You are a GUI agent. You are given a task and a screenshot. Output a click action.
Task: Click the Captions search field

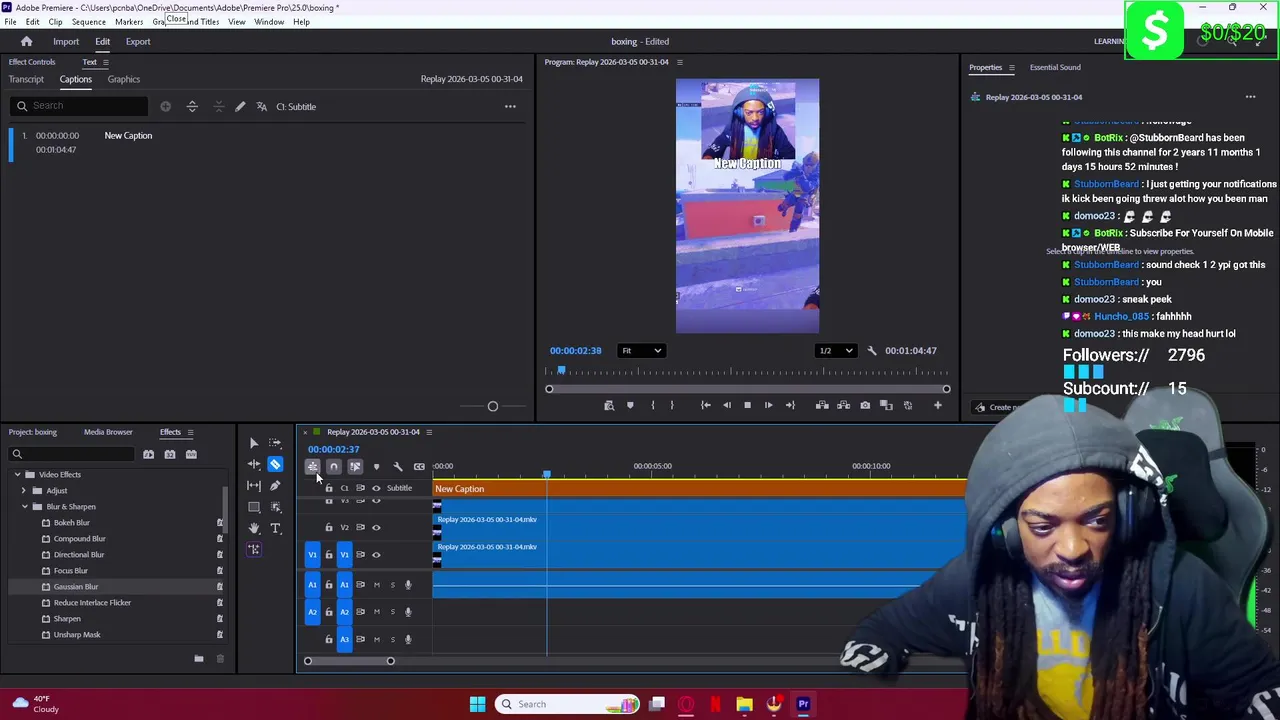[x=80, y=106]
